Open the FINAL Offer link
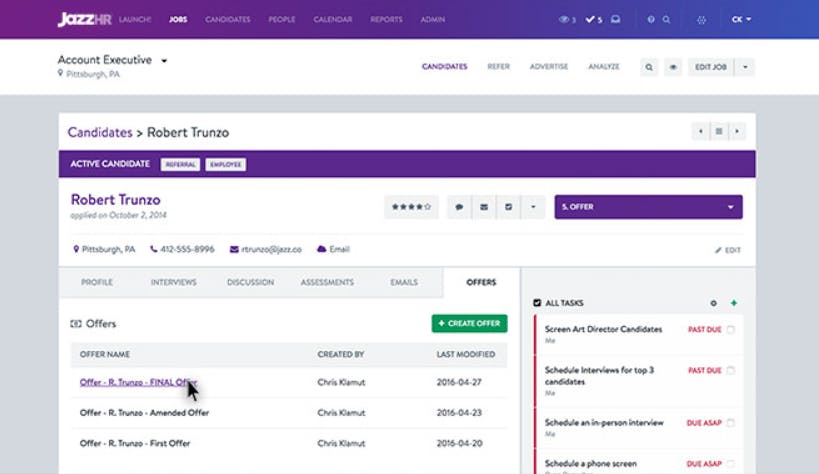The height and width of the screenshot is (474, 819). pos(138,383)
